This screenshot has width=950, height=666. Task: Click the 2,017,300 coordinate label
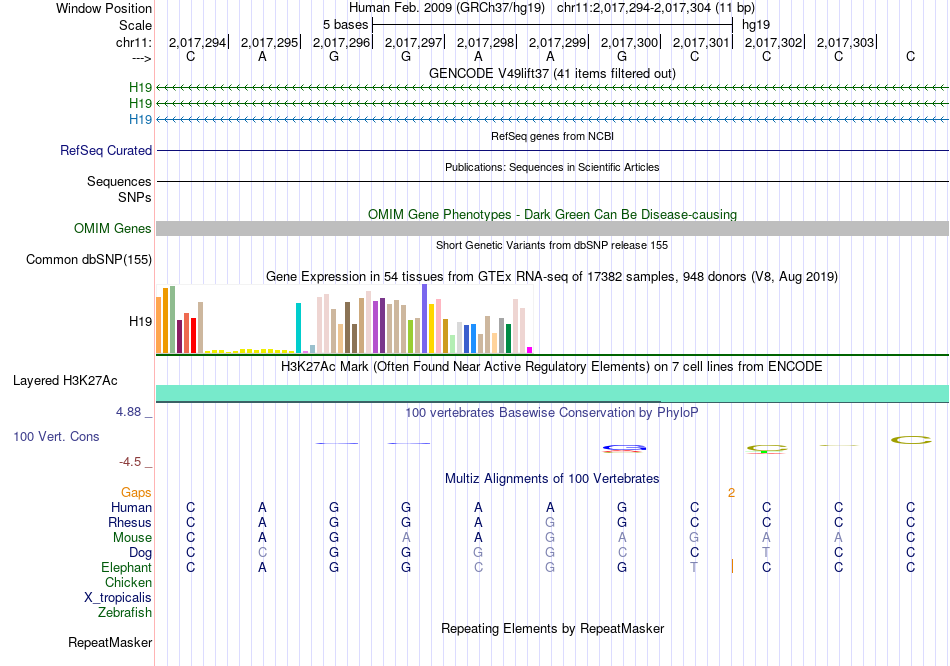tap(629, 42)
